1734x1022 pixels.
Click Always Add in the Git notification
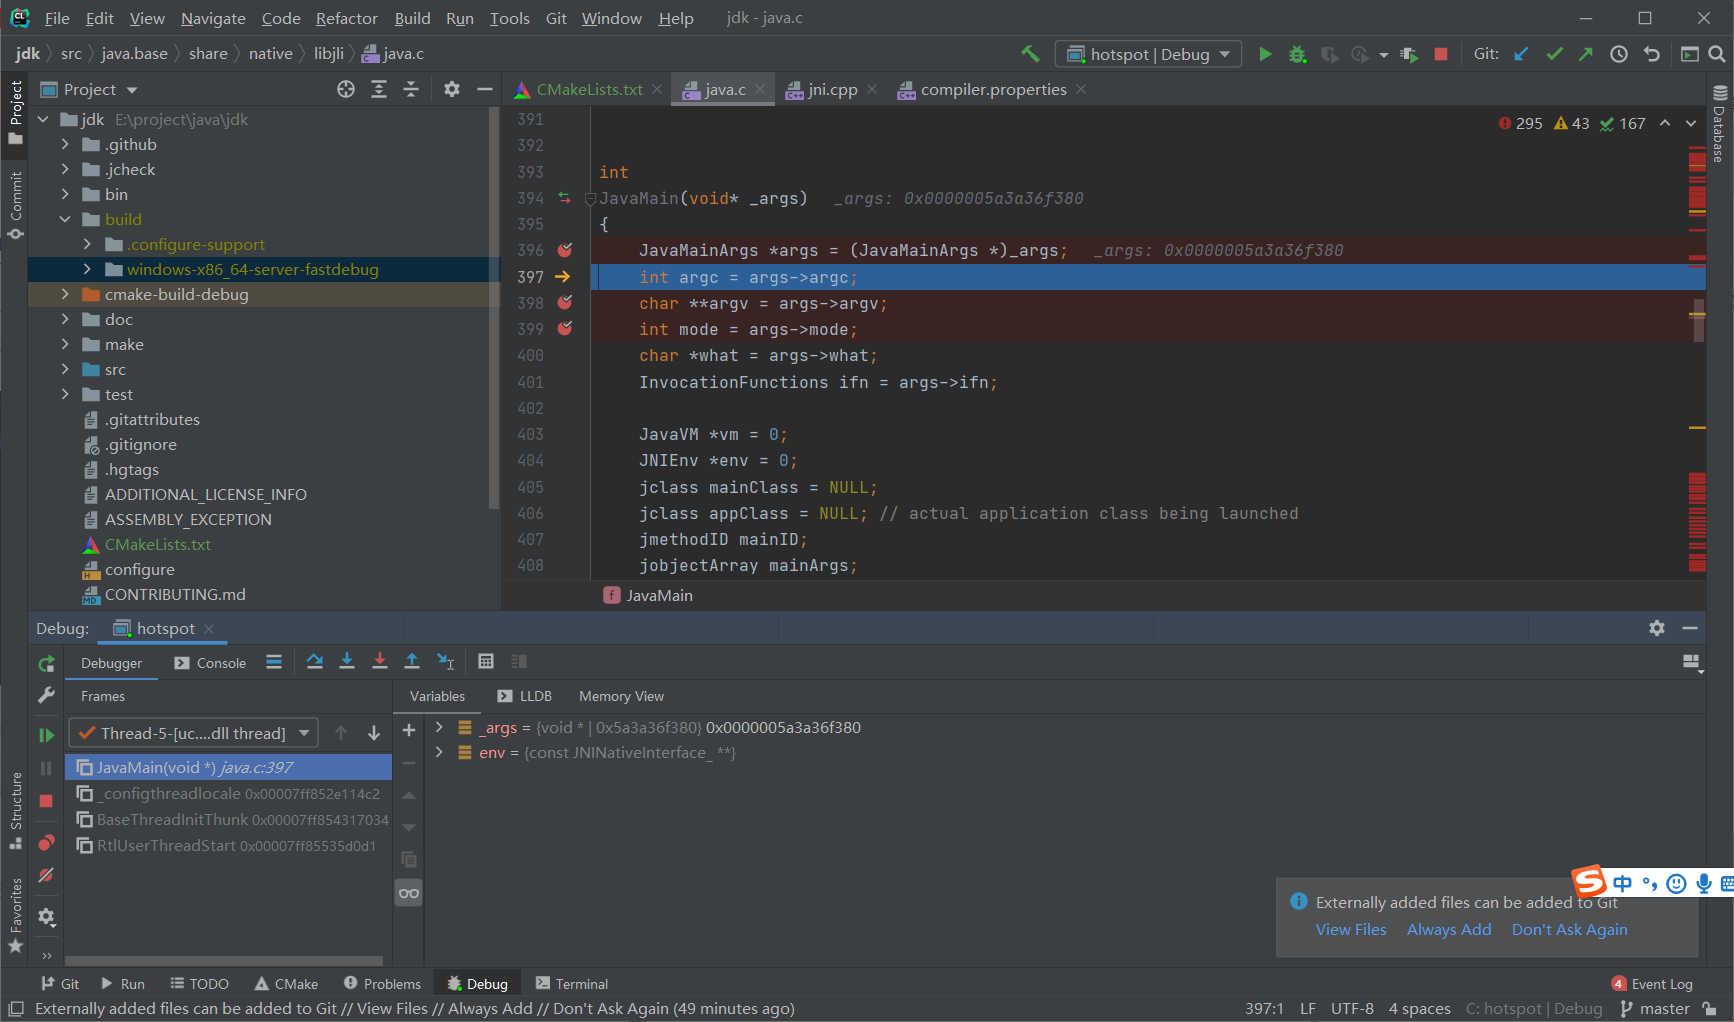1449,929
